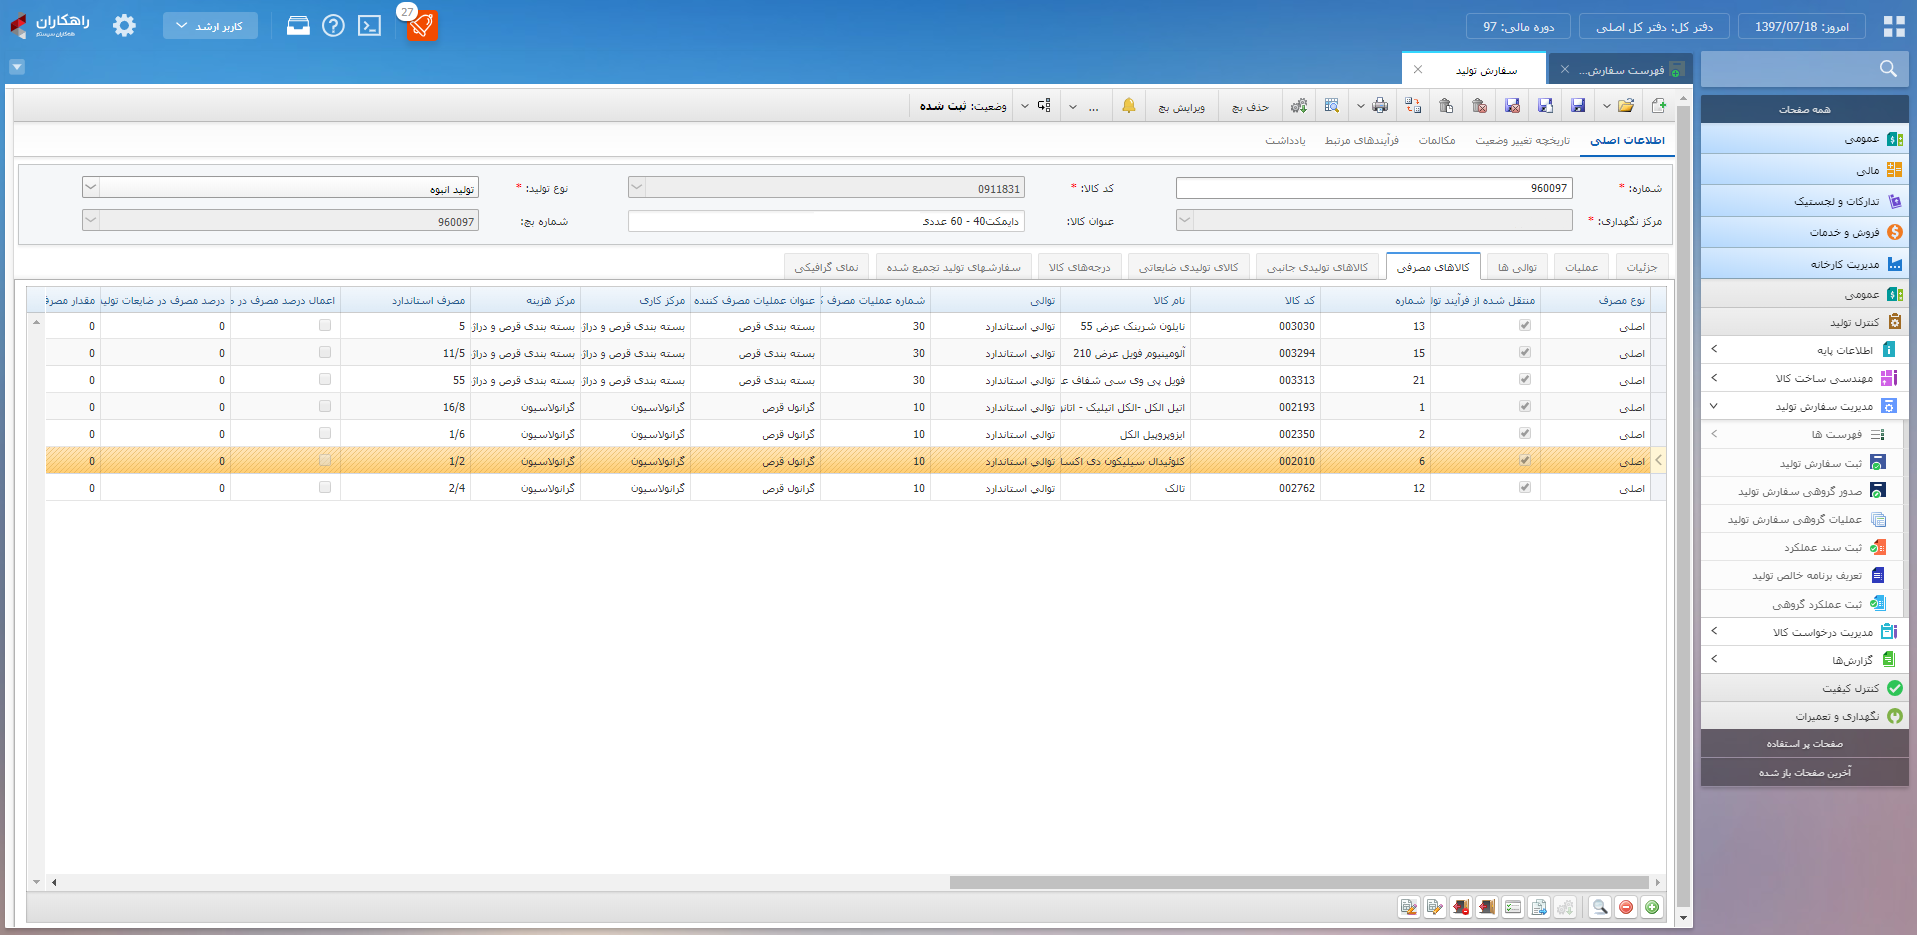Viewport: 1917px width, 935px height.
Task: Click the 'حذف بچ' button
Action: click(x=1250, y=107)
